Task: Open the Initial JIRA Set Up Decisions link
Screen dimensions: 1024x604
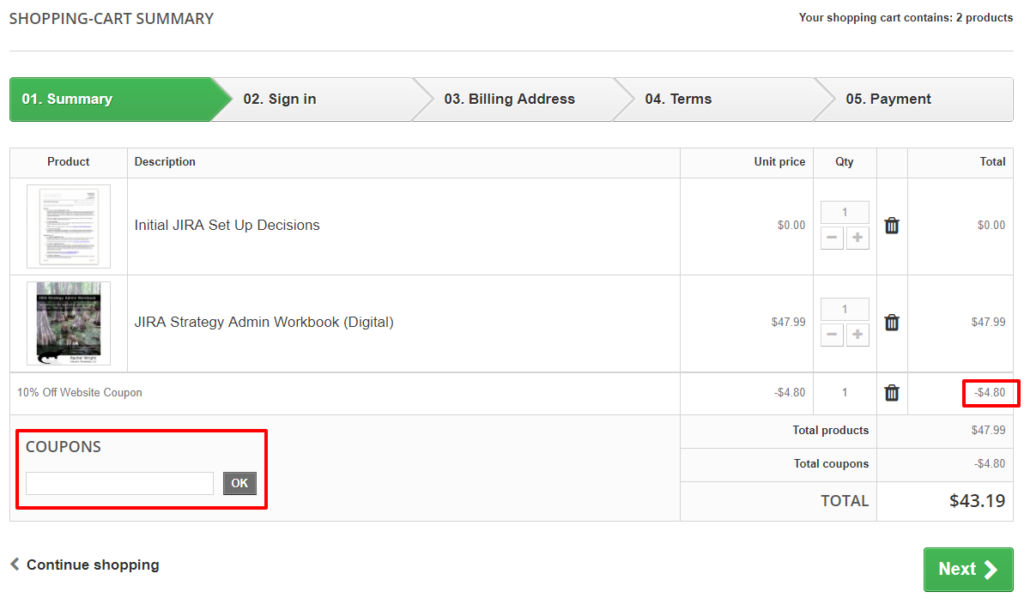Action: click(227, 225)
